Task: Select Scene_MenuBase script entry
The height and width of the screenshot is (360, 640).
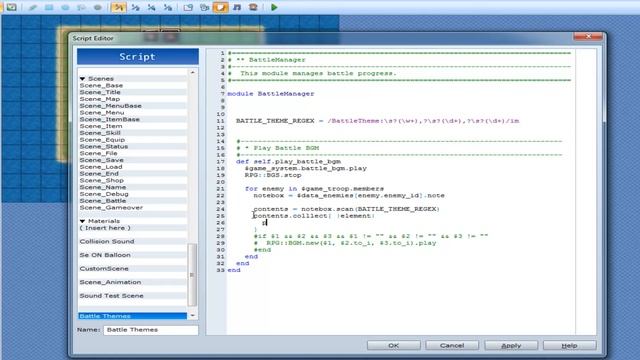Action: (133, 106)
